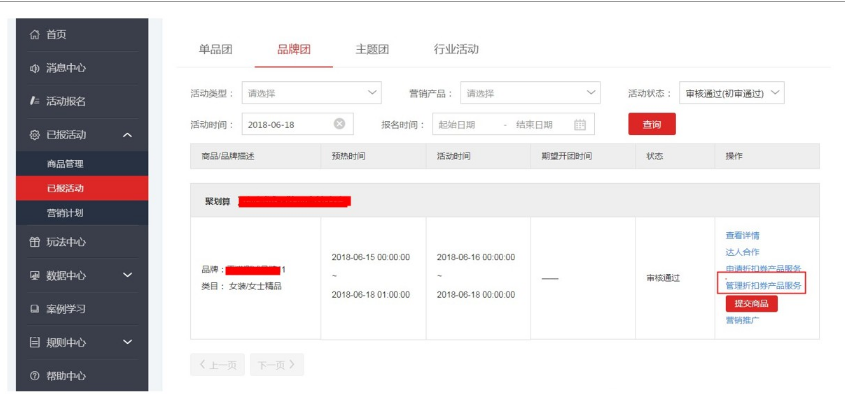The width and height of the screenshot is (845, 396).
Task: Open the 活动类型 dropdown
Action: (311, 93)
